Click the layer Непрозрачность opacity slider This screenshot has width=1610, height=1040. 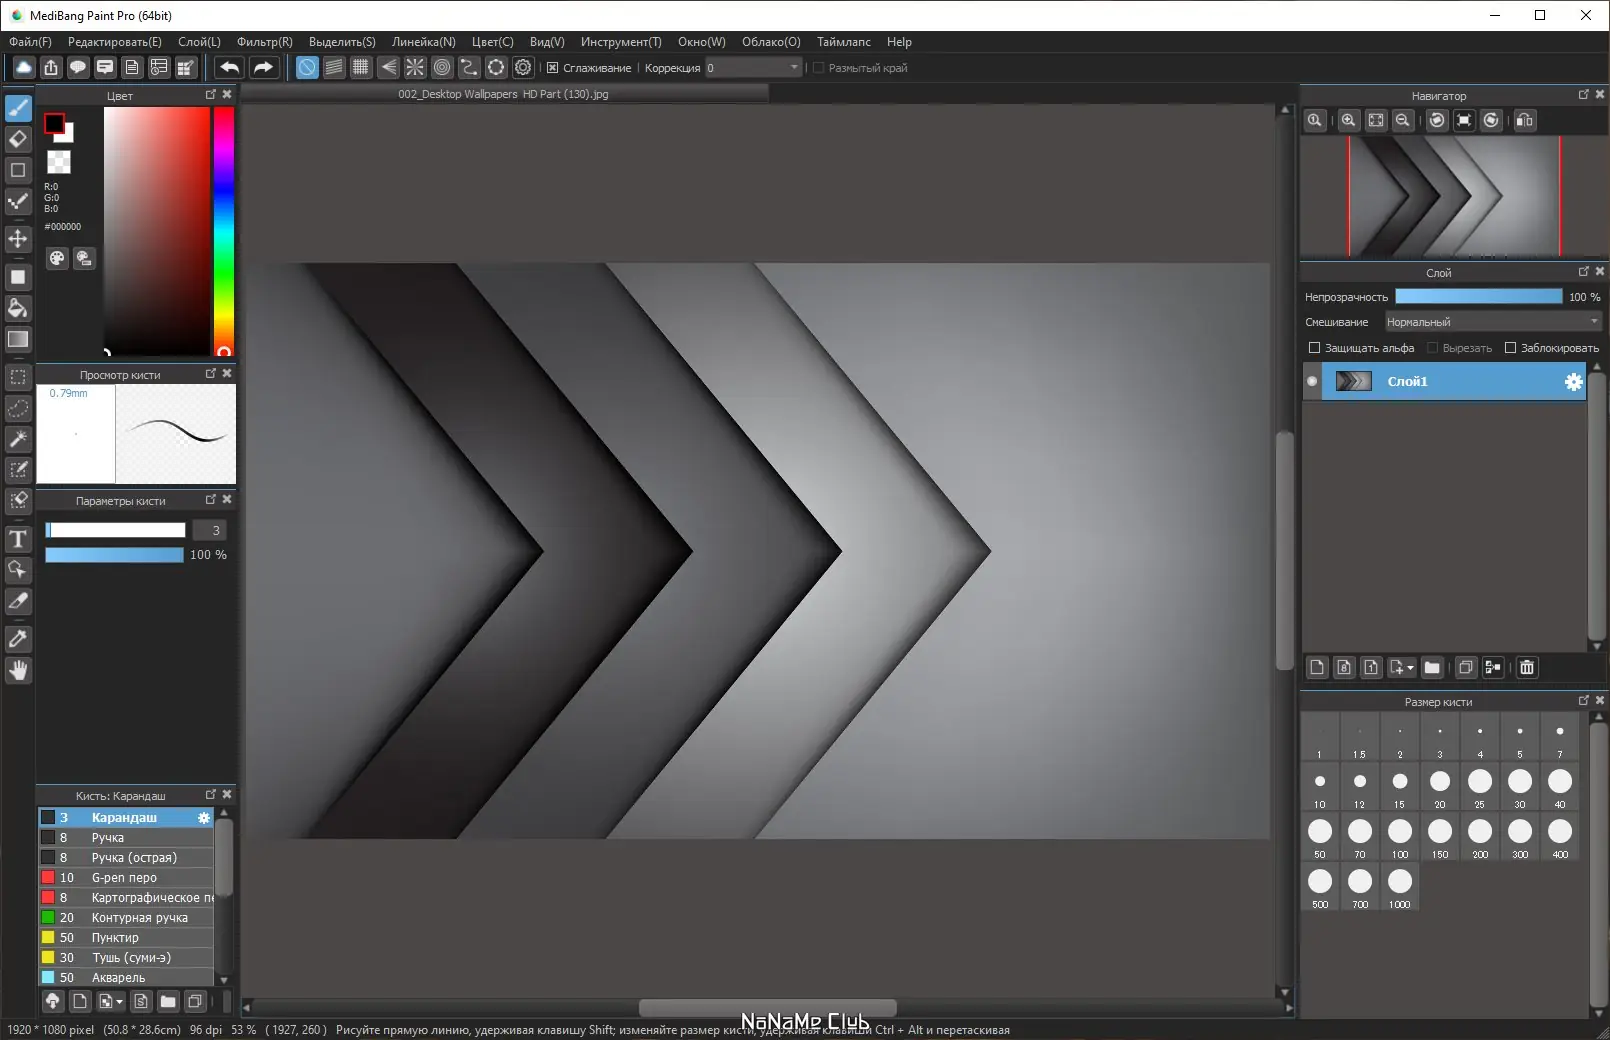pos(1478,297)
